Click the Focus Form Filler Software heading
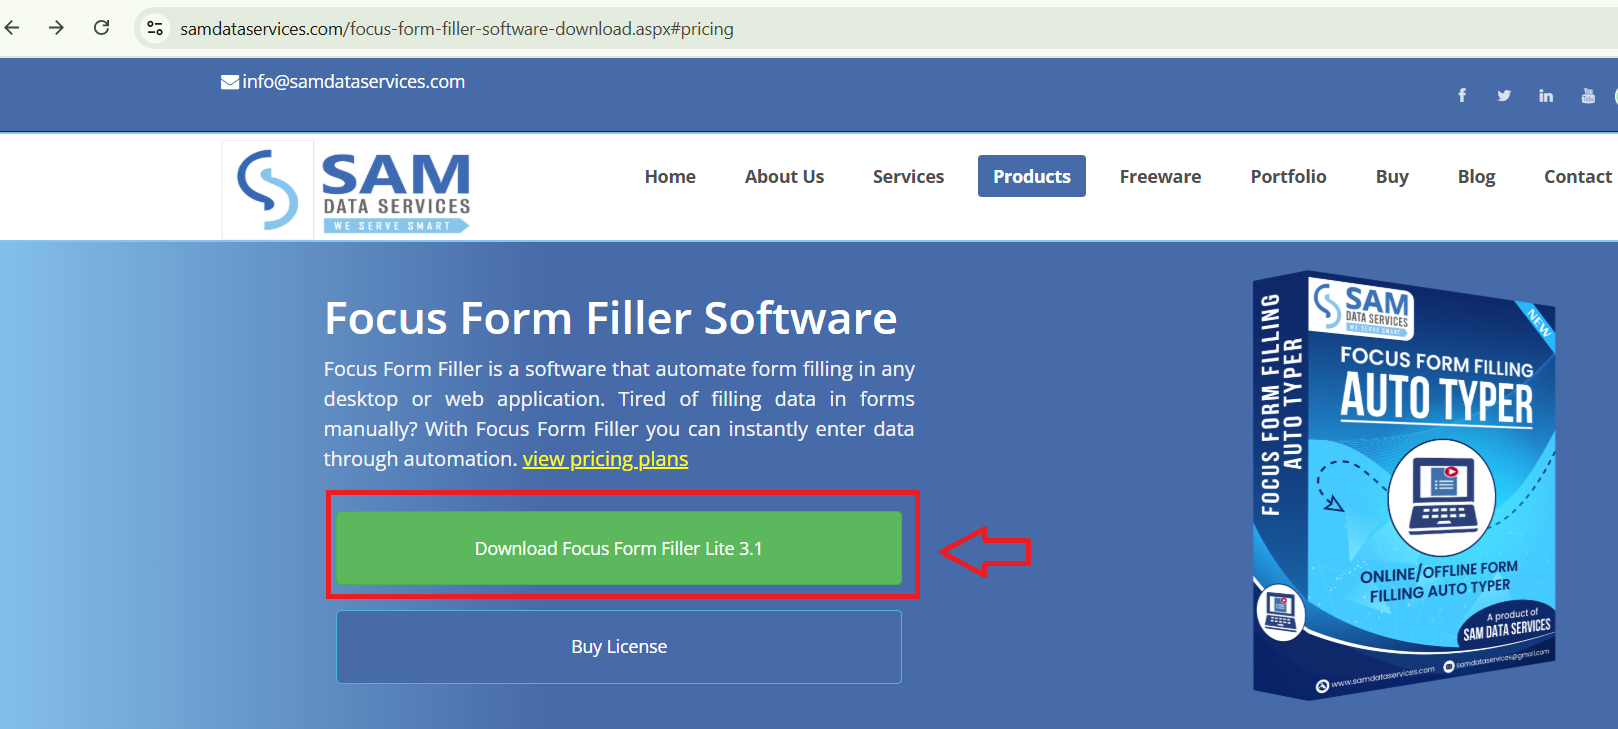The width and height of the screenshot is (1618, 729). click(x=611, y=318)
